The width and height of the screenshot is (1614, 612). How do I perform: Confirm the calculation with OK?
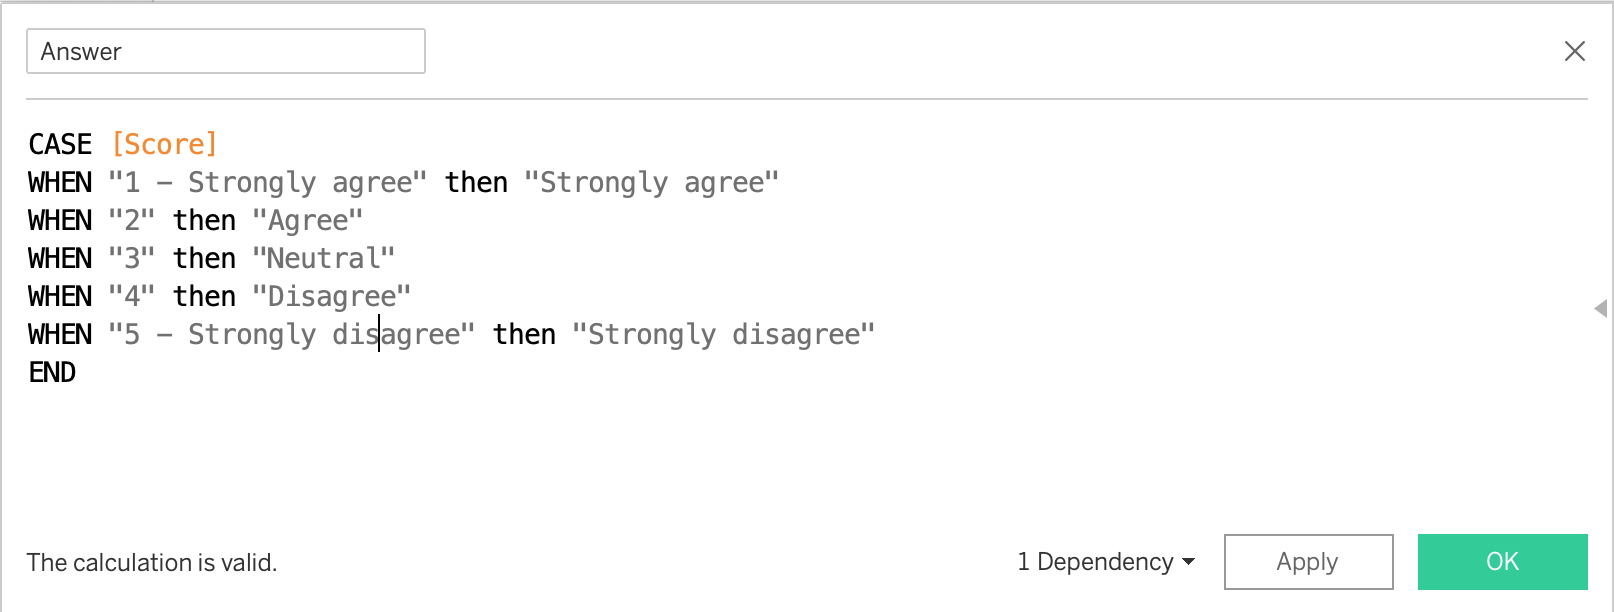pos(1502,562)
